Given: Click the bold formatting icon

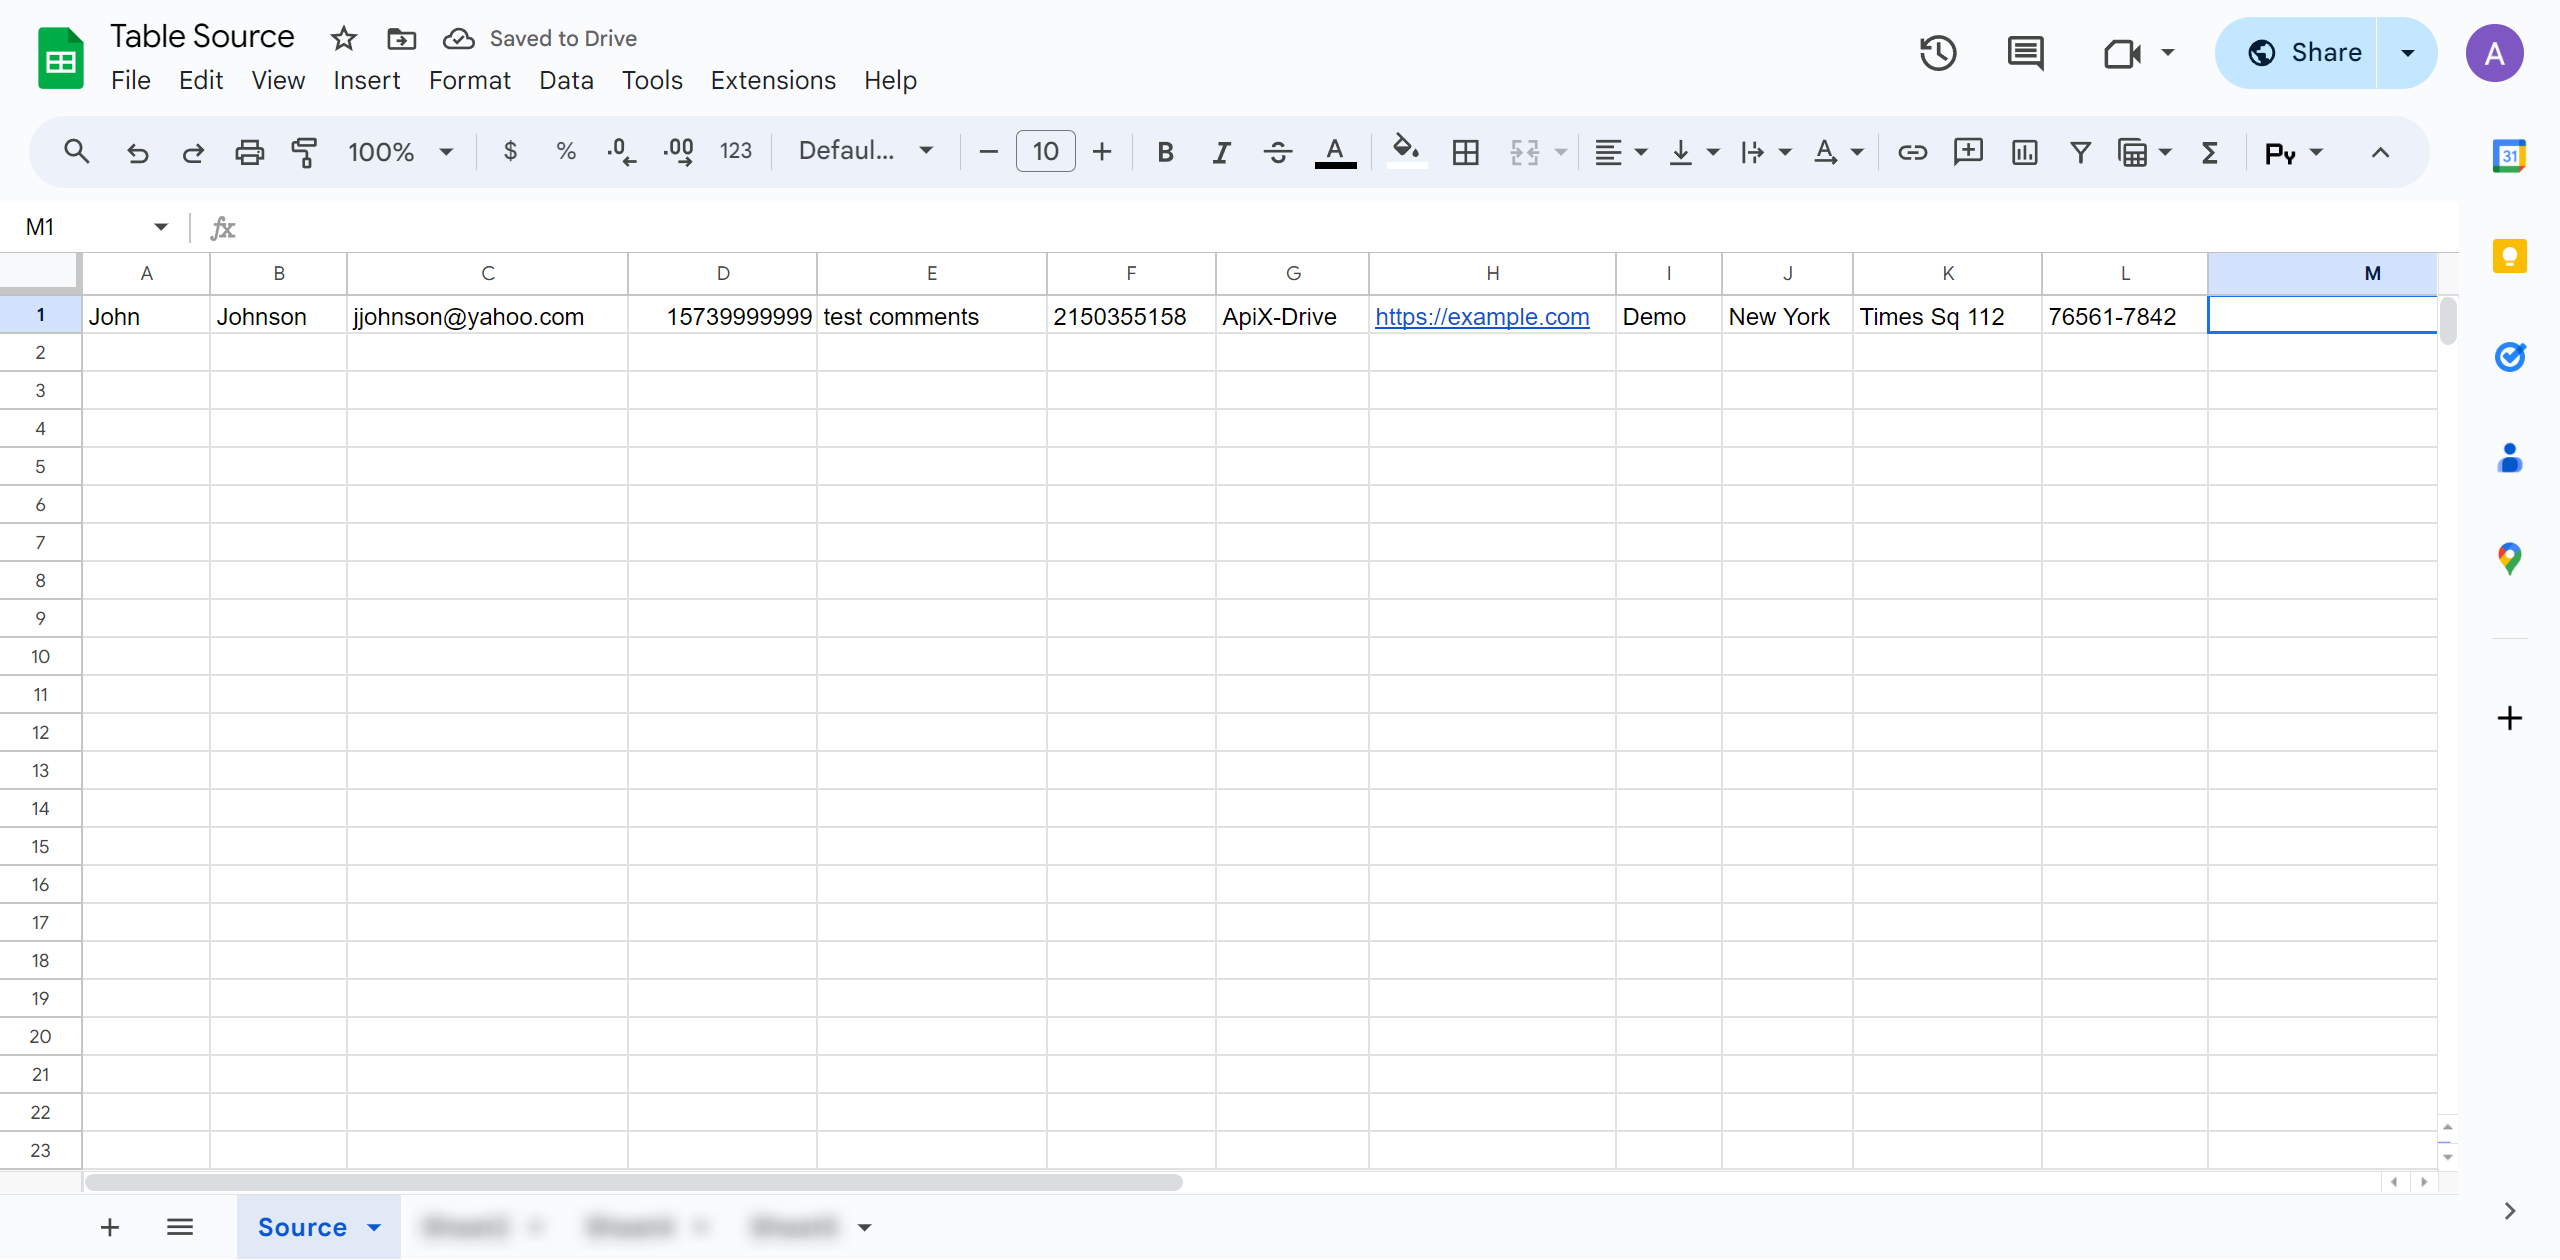Looking at the screenshot, I should pyautogui.click(x=1164, y=153).
